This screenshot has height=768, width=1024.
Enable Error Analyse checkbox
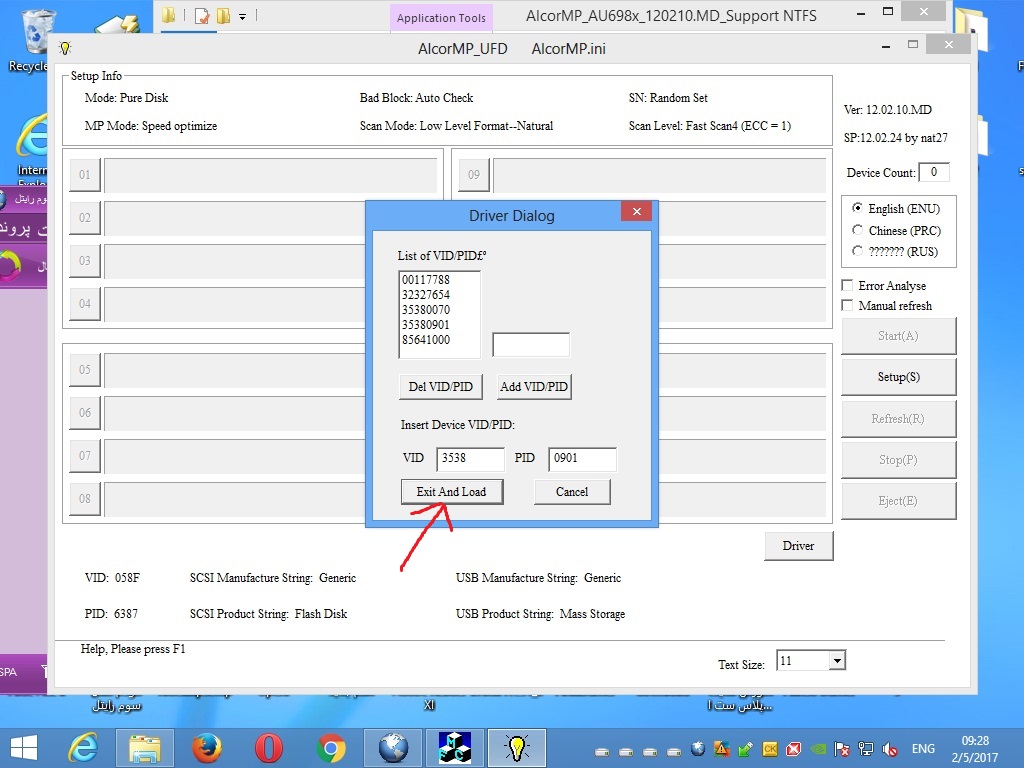848,285
